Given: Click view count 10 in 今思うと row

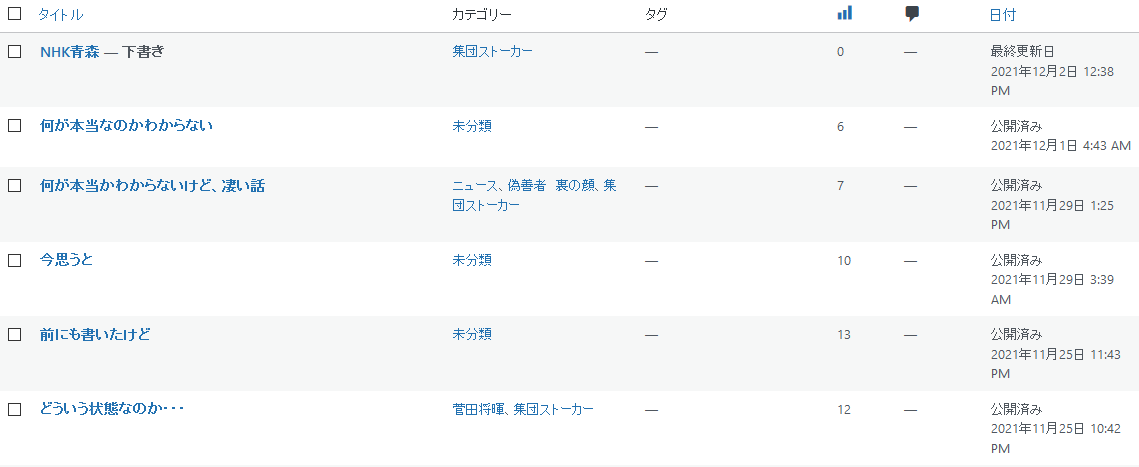Looking at the screenshot, I should point(844,260).
